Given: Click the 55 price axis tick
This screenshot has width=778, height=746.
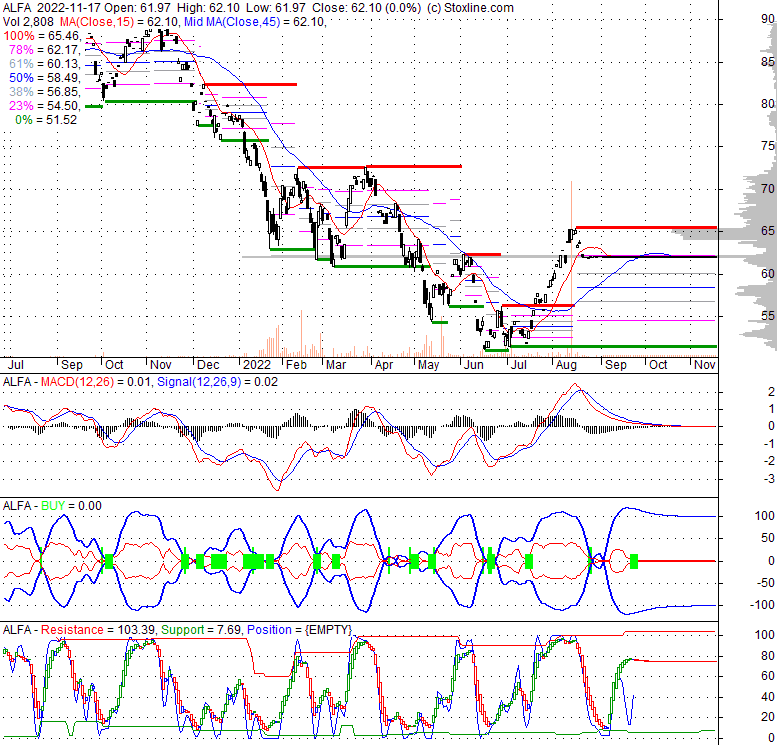Looking at the screenshot, I should coord(768,315).
